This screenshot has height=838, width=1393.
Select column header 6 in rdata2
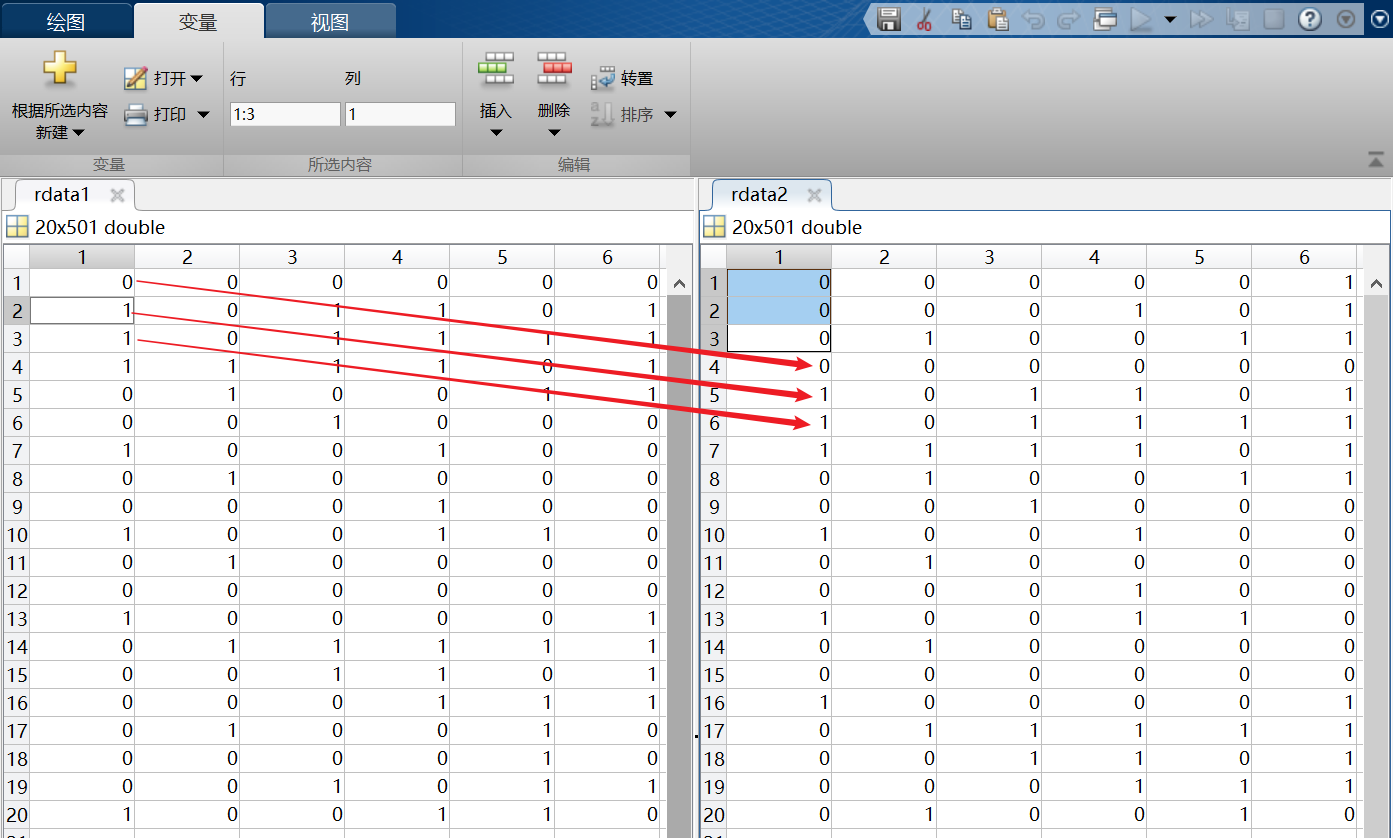pyautogui.click(x=1304, y=257)
